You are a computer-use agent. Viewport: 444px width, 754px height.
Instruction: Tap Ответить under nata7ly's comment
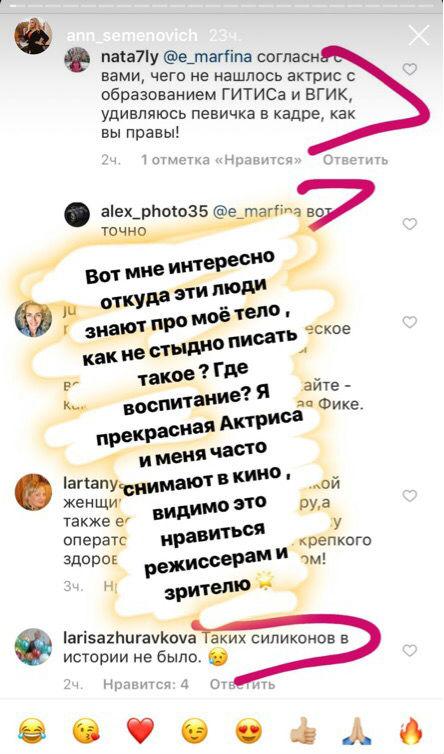[x=355, y=160]
